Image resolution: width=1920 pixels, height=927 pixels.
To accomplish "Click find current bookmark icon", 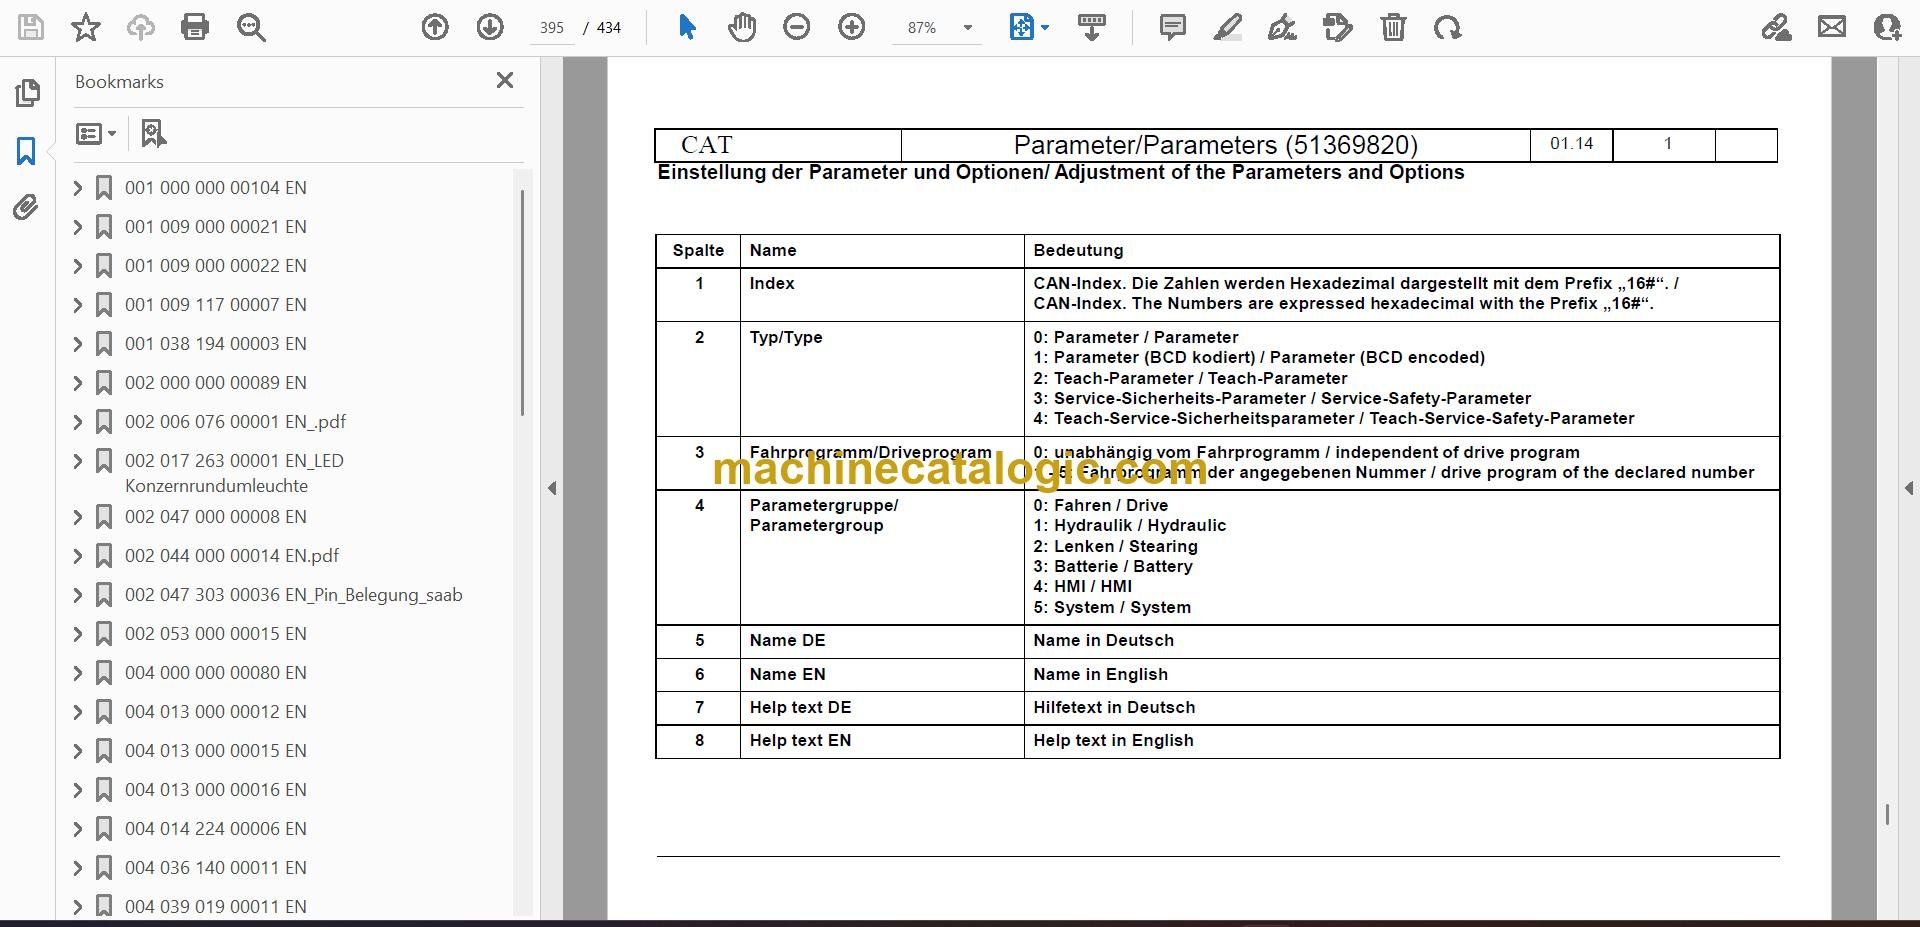I will click(x=153, y=133).
